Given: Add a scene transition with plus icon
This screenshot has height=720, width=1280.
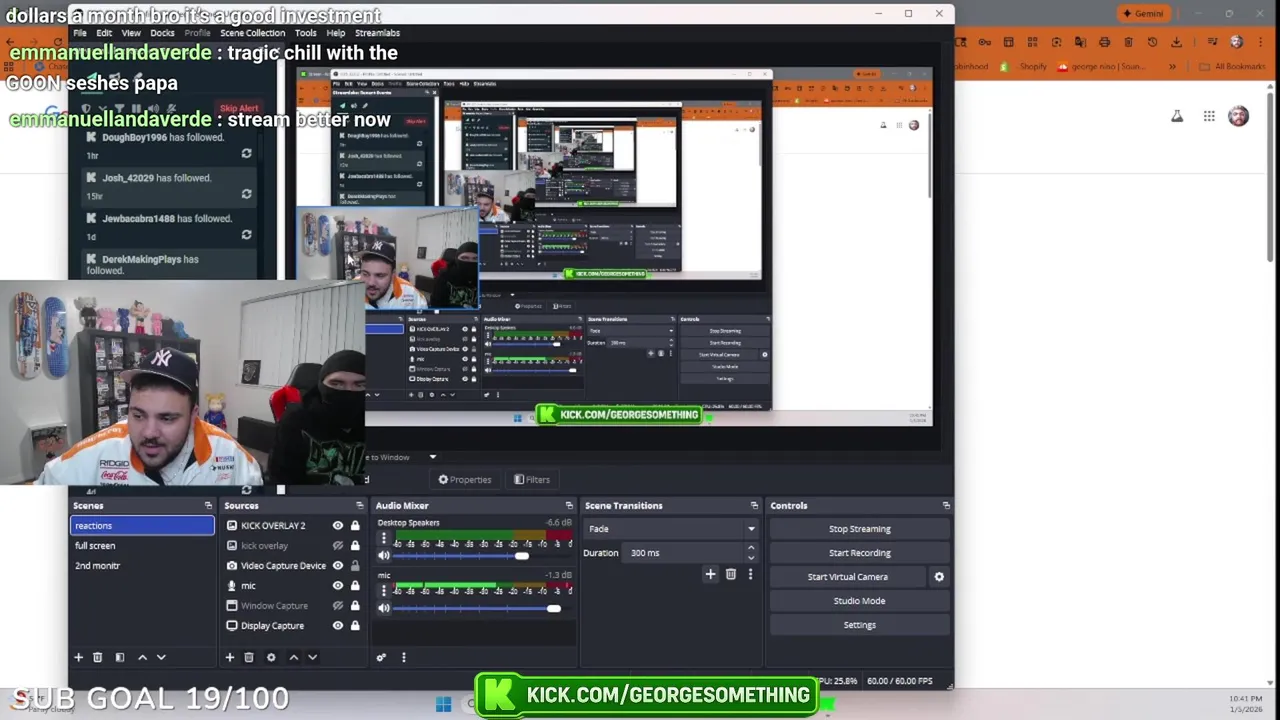Looking at the screenshot, I should [710, 574].
